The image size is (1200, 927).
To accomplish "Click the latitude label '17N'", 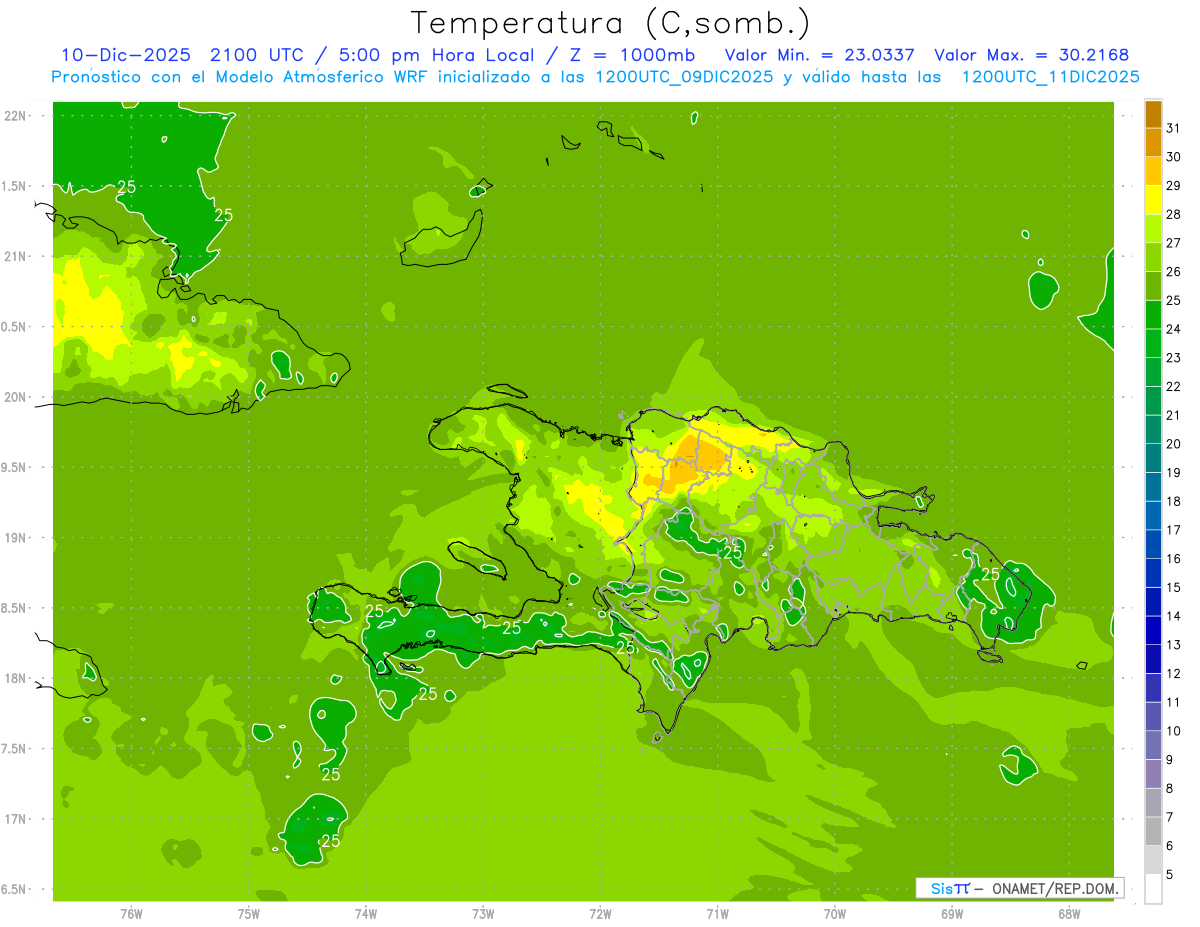I will pos(16,820).
